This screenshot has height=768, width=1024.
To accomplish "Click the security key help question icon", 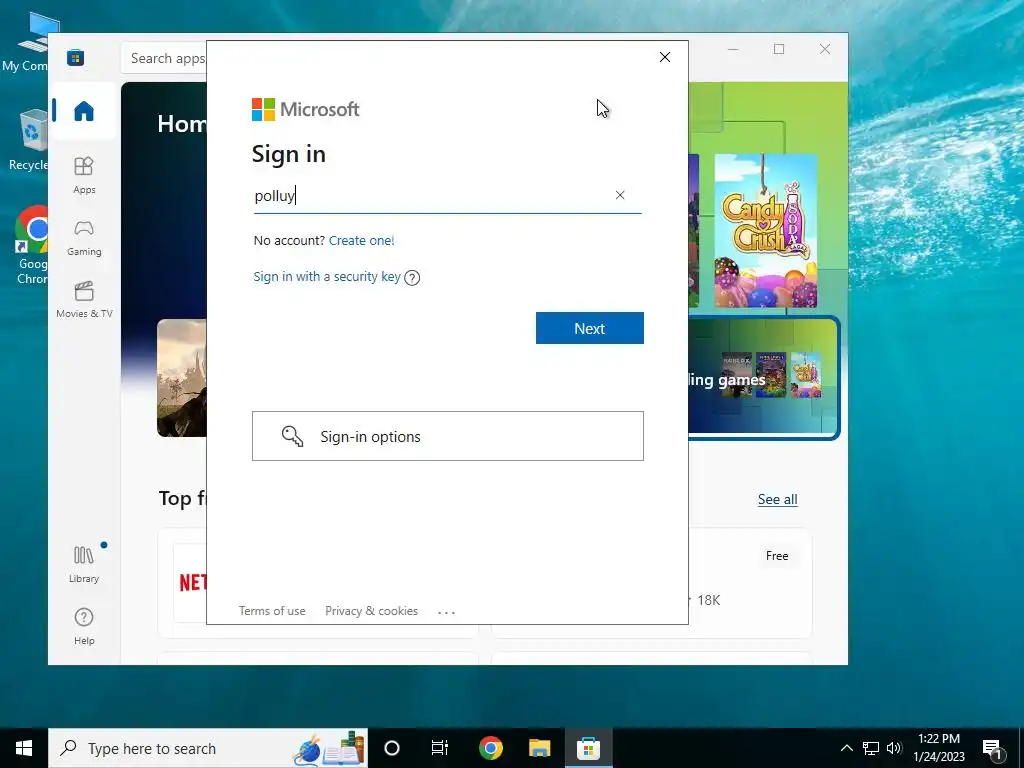I will point(412,278).
